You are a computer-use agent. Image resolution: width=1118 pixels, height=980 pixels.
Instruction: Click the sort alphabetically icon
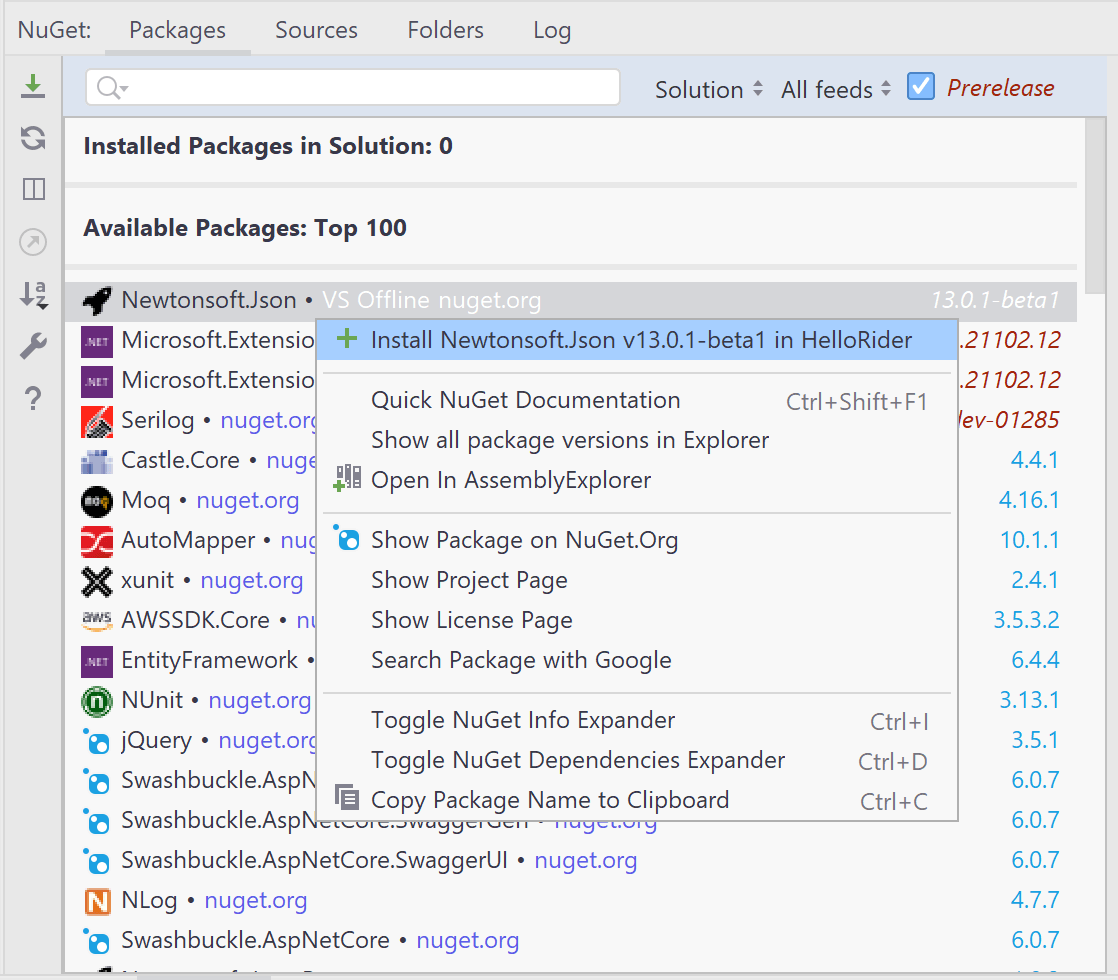tap(33, 294)
